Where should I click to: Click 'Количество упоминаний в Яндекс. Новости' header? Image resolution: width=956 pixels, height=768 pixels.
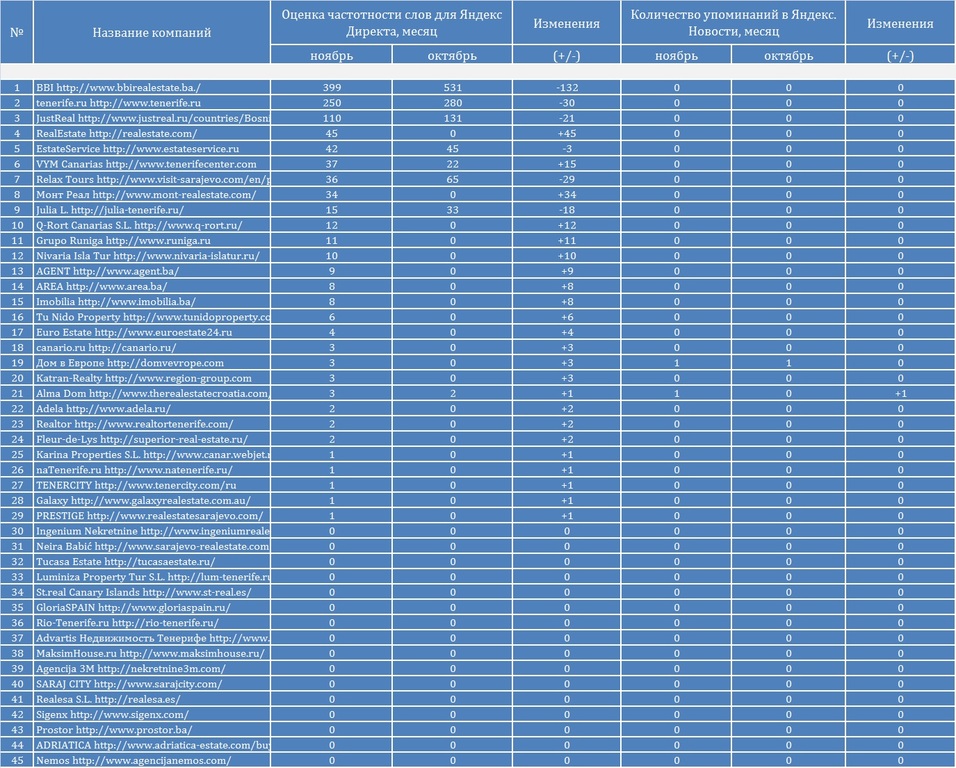click(x=733, y=23)
